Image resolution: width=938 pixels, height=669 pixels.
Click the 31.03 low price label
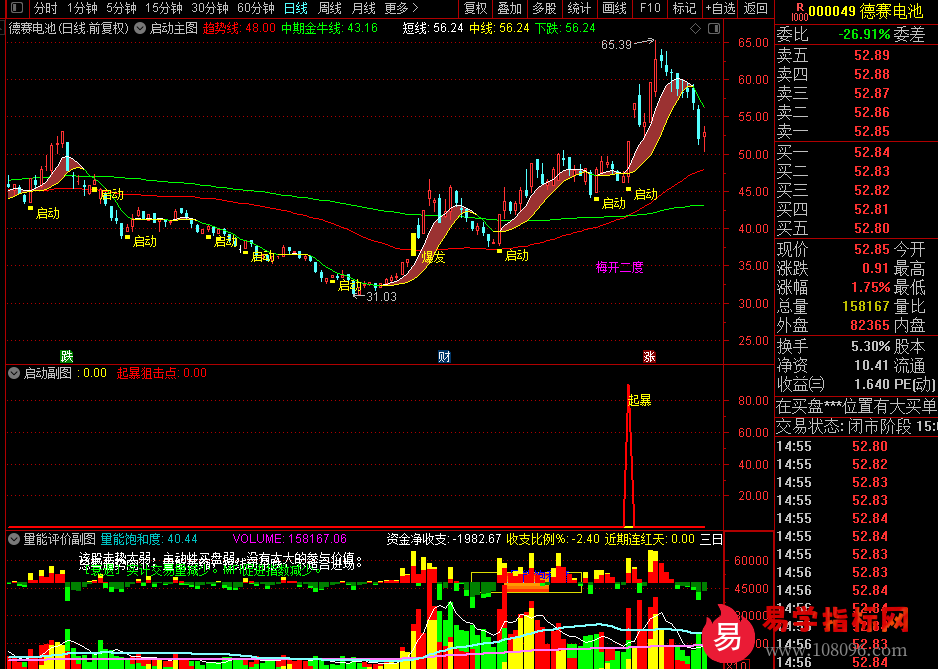[x=381, y=296]
